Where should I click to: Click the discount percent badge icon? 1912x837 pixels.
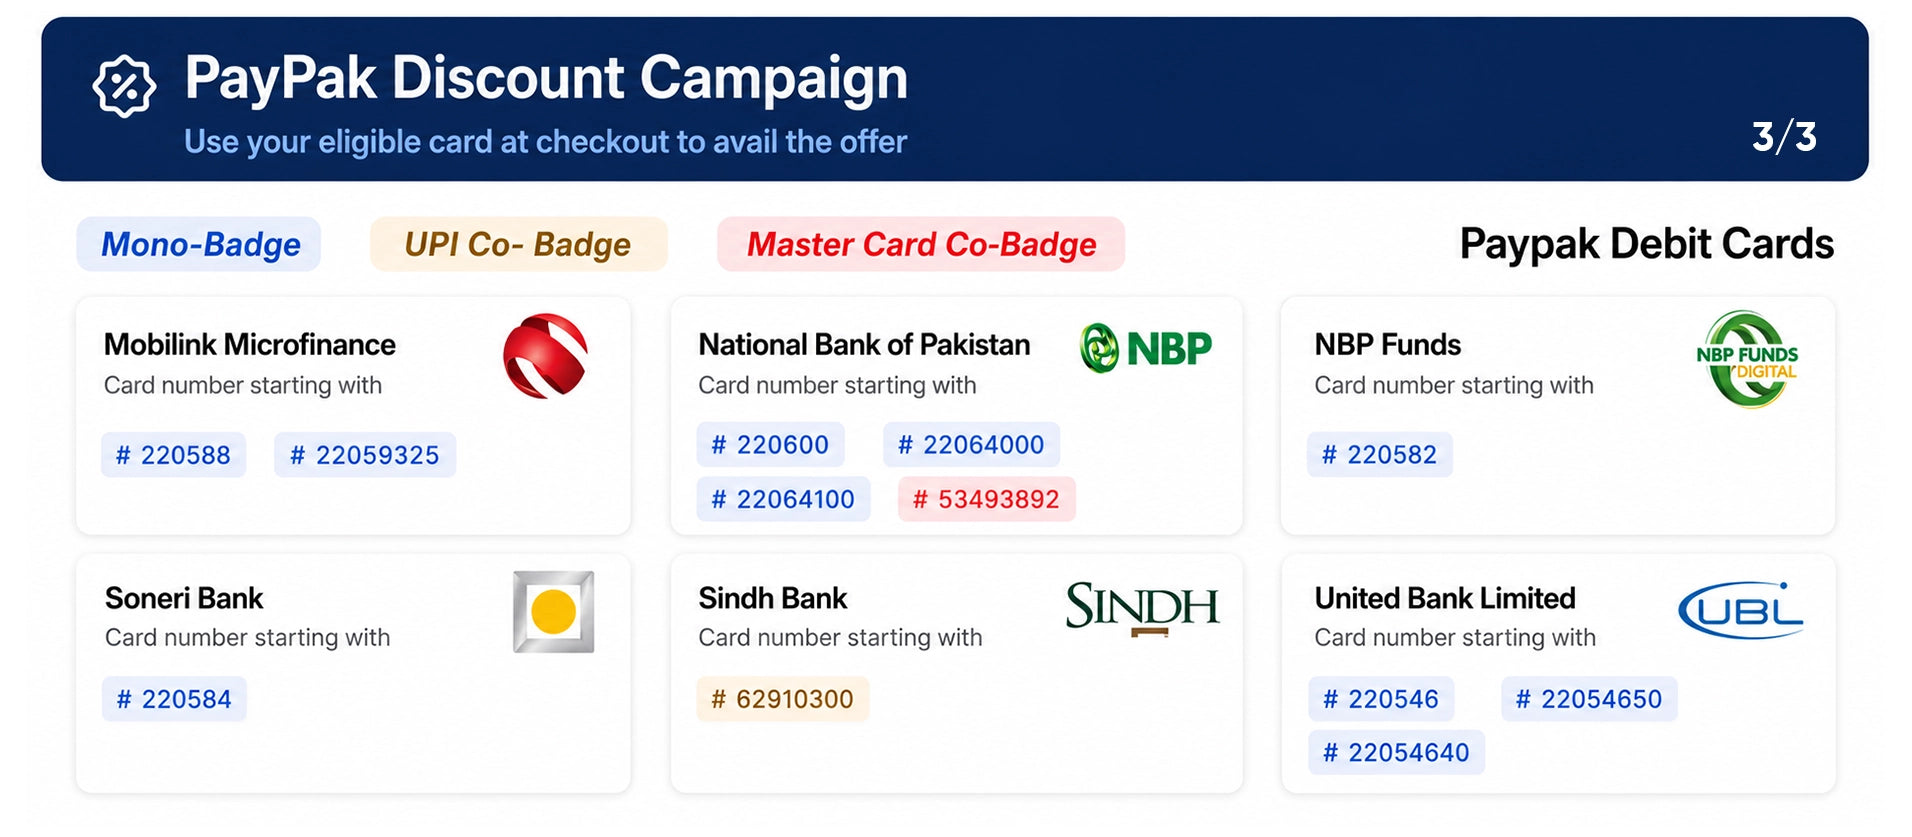(124, 86)
